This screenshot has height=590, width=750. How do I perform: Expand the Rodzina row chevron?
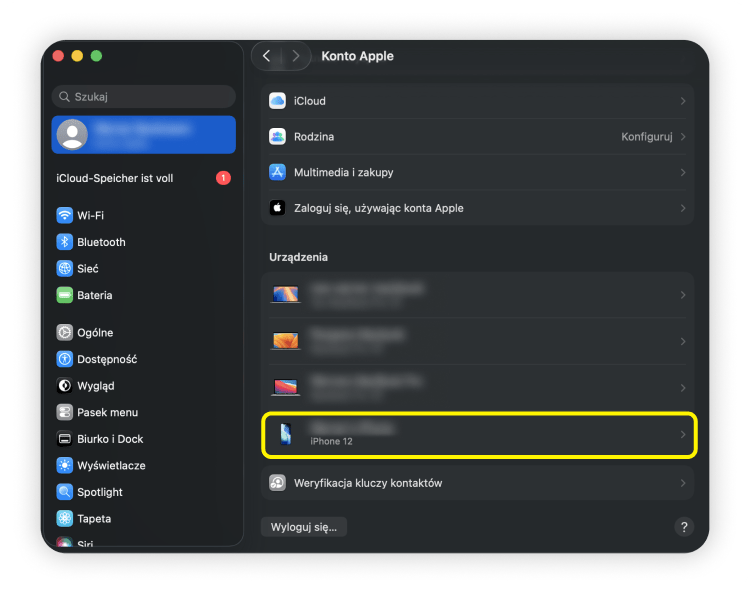(x=683, y=137)
